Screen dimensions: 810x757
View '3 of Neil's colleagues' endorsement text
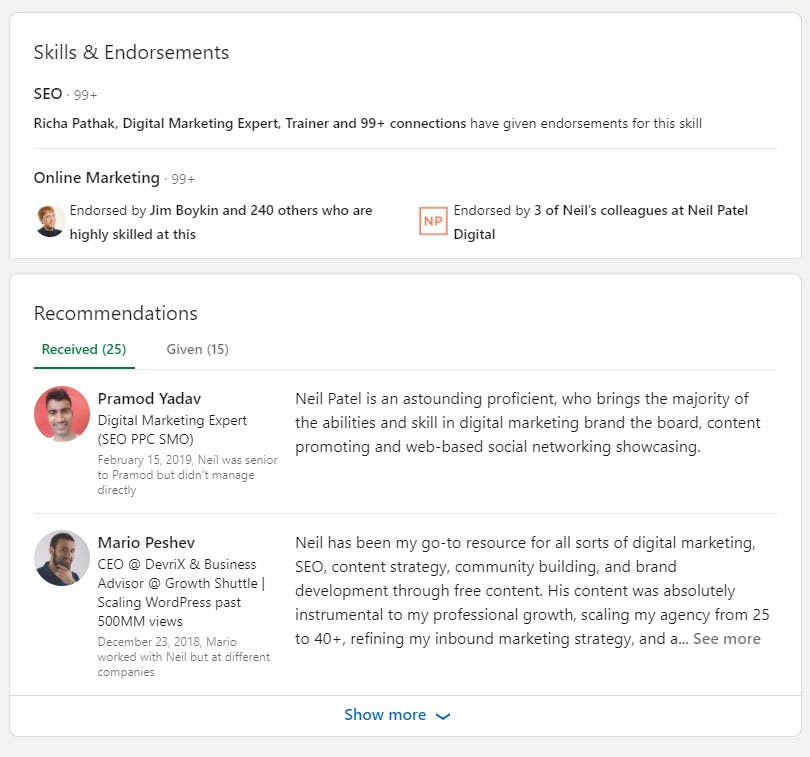[600, 222]
